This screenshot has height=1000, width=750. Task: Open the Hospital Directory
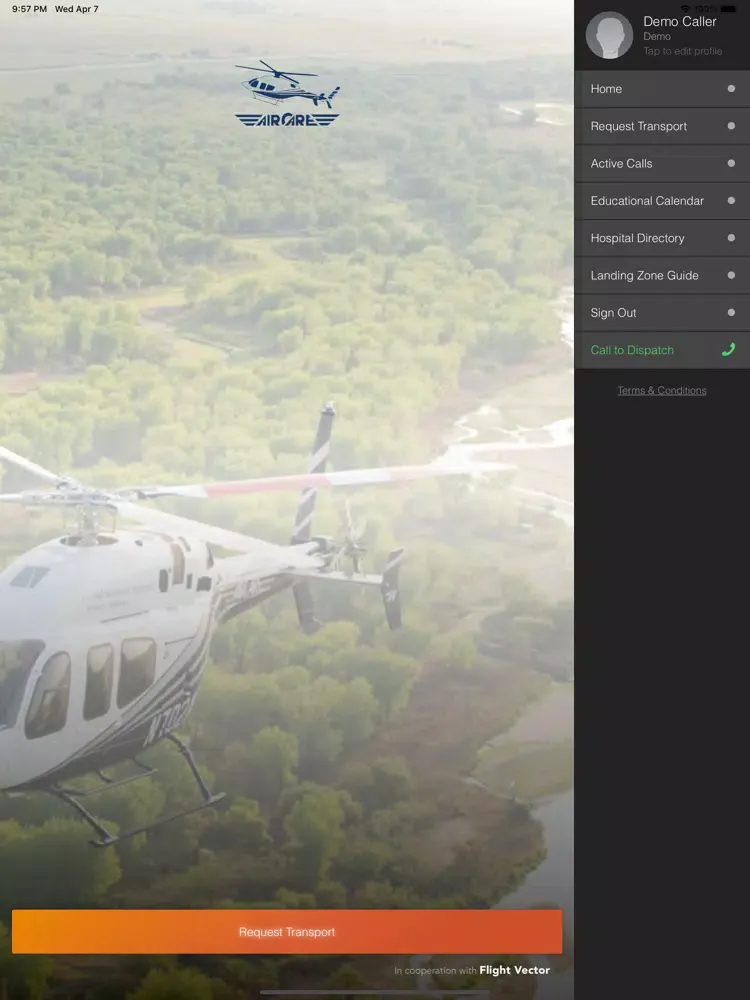[x=662, y=238]
